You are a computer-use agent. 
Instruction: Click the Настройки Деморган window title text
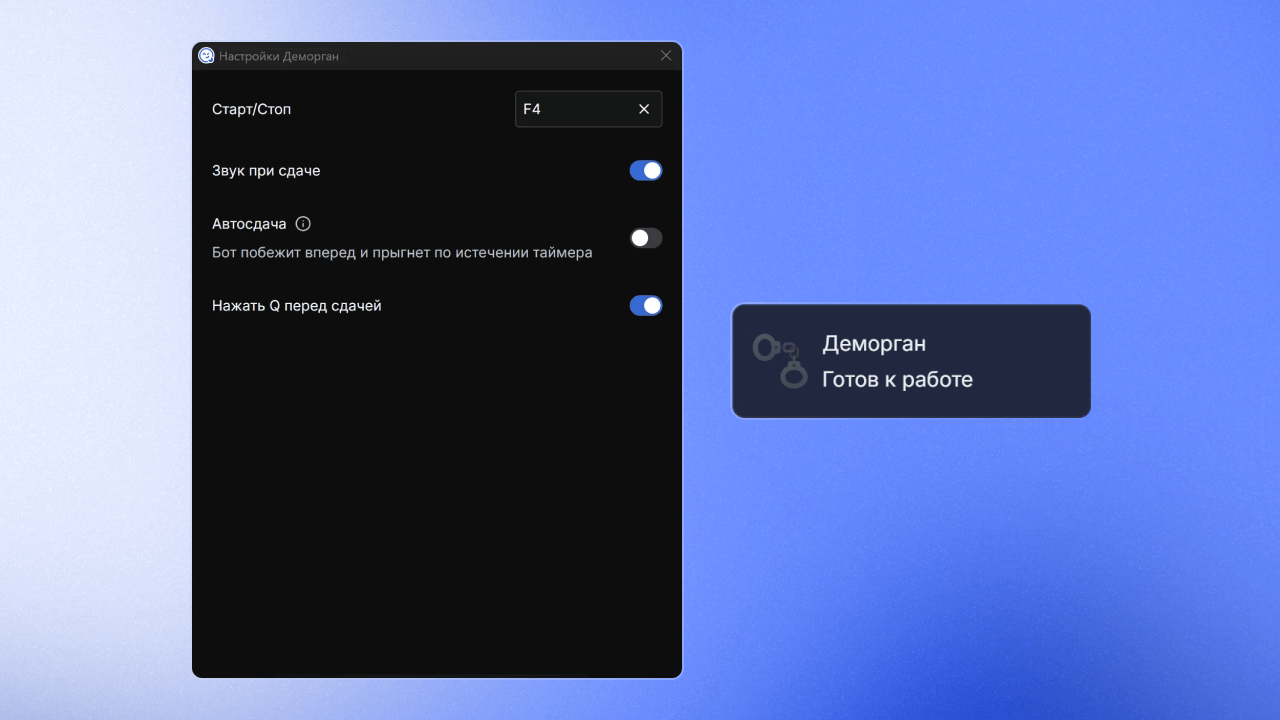[279, 57]
